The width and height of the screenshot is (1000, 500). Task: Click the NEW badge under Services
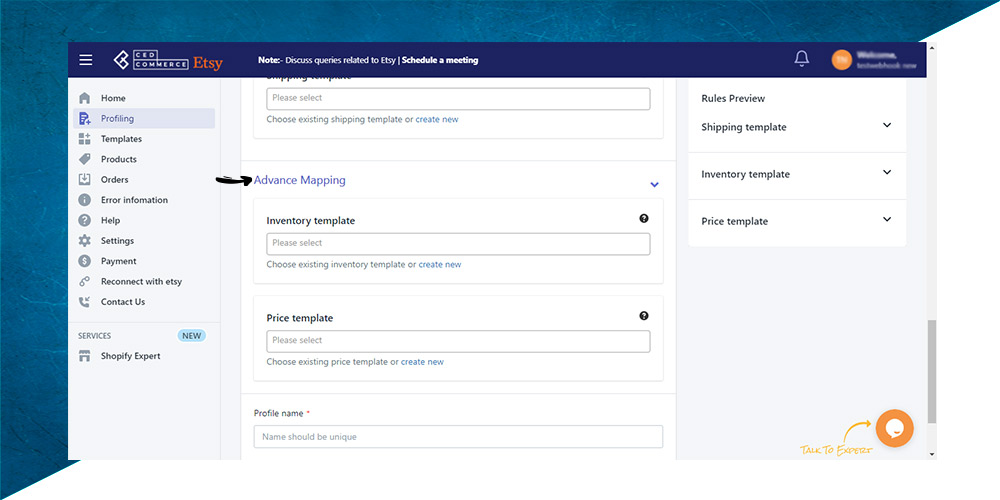[x=191, y=336]
